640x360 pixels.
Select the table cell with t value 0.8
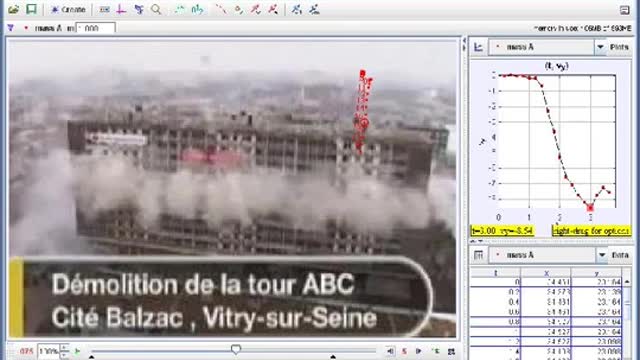tap(496, 322)
